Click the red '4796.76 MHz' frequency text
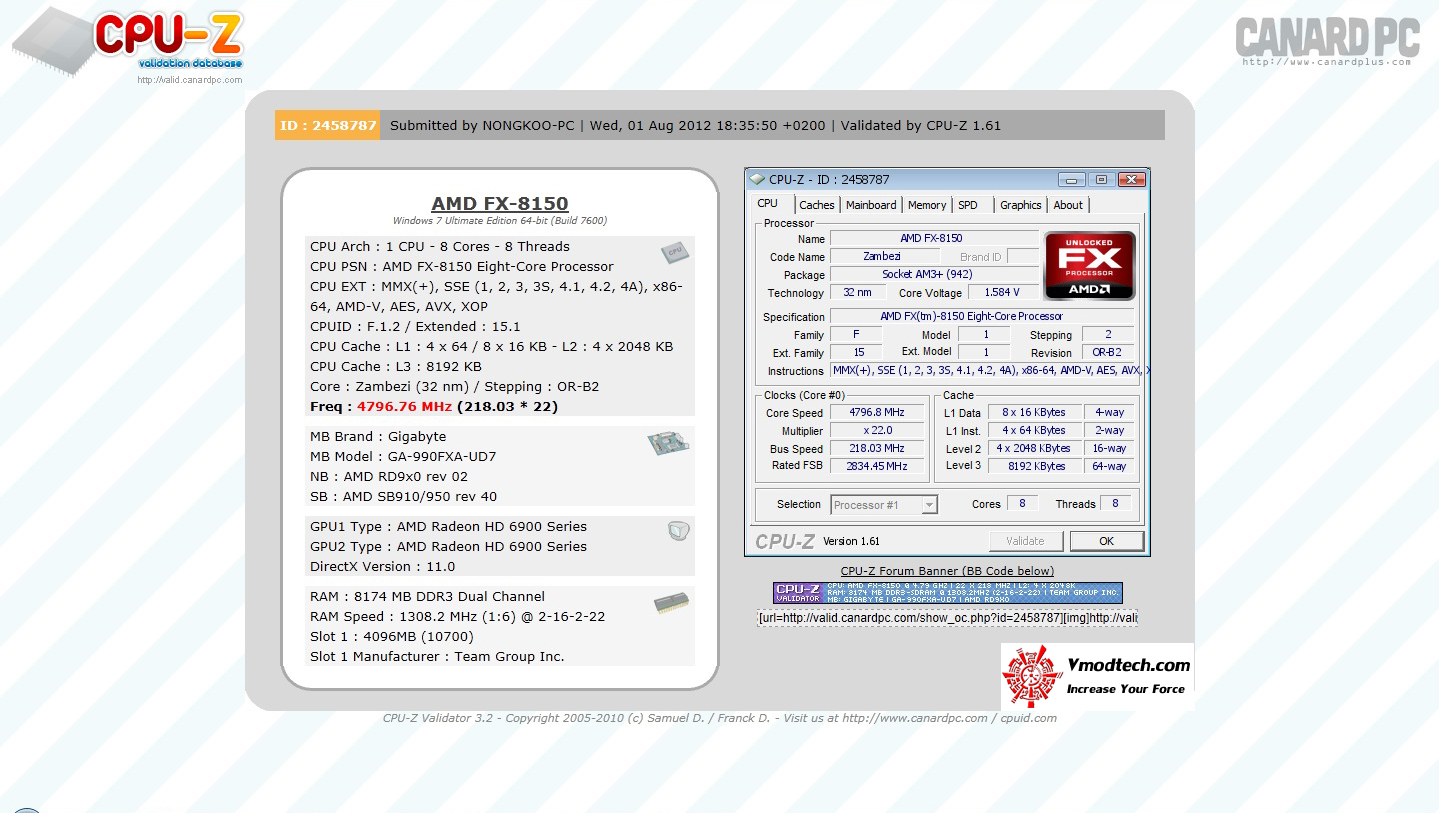Viewport: 1439px width, 813px height. coord(405,407)
